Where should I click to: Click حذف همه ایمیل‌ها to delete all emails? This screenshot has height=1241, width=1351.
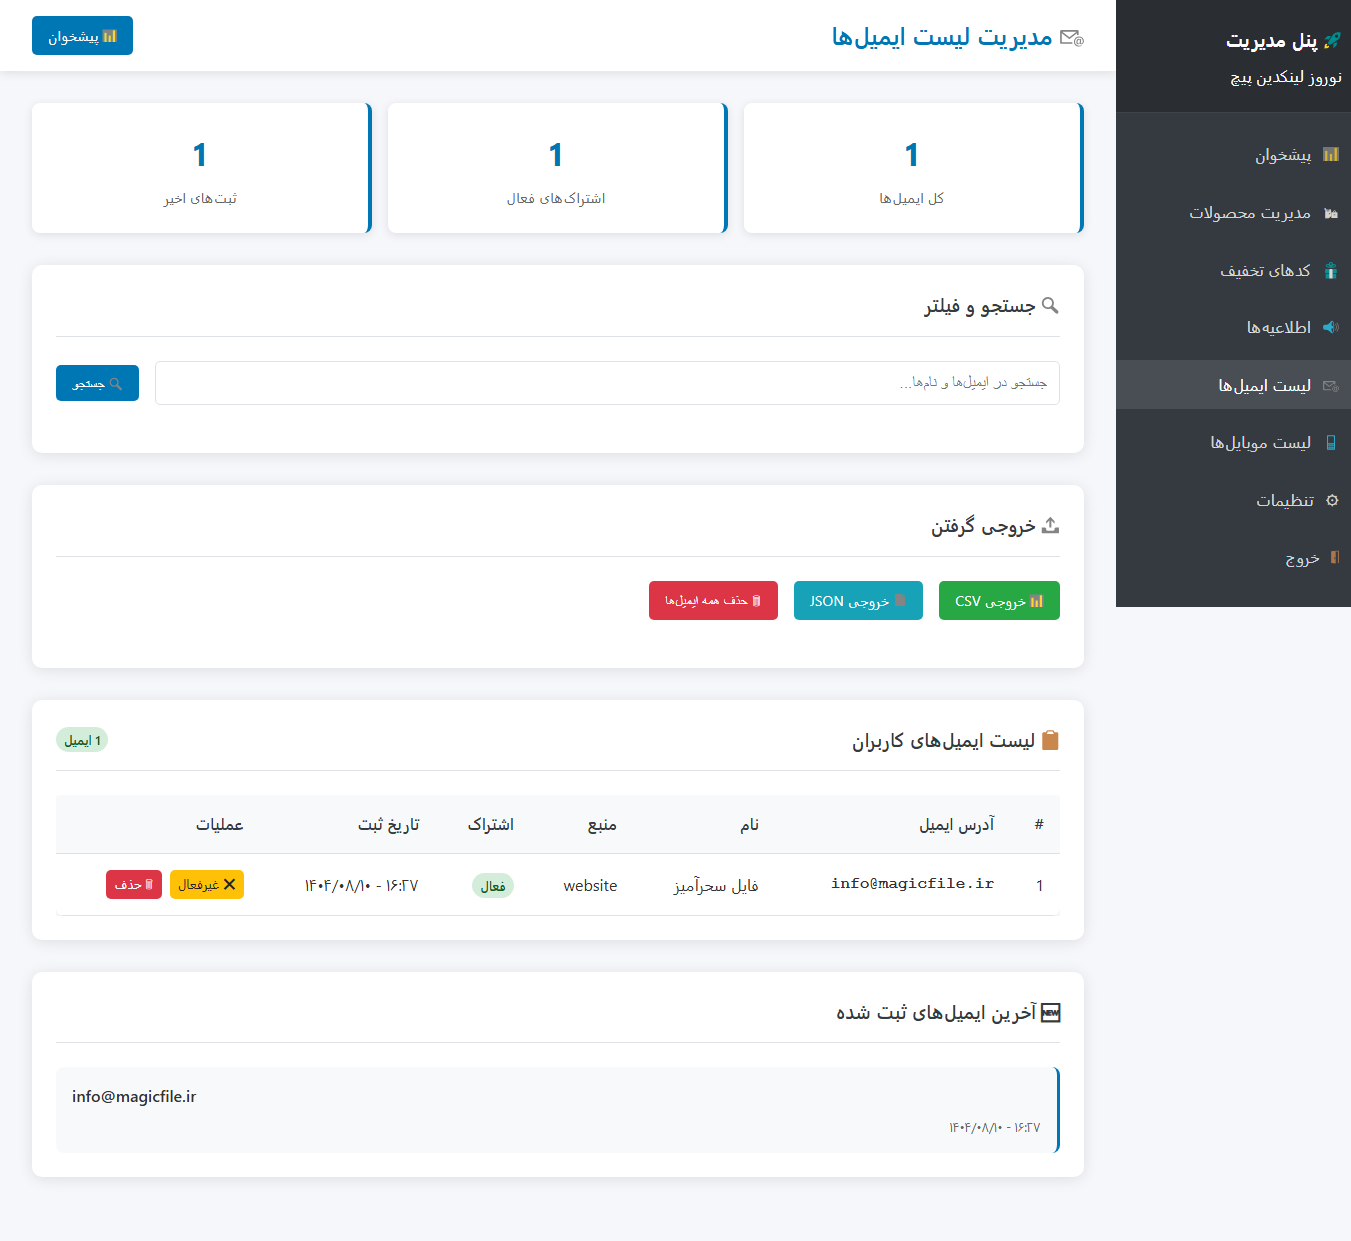pos(713,600)
